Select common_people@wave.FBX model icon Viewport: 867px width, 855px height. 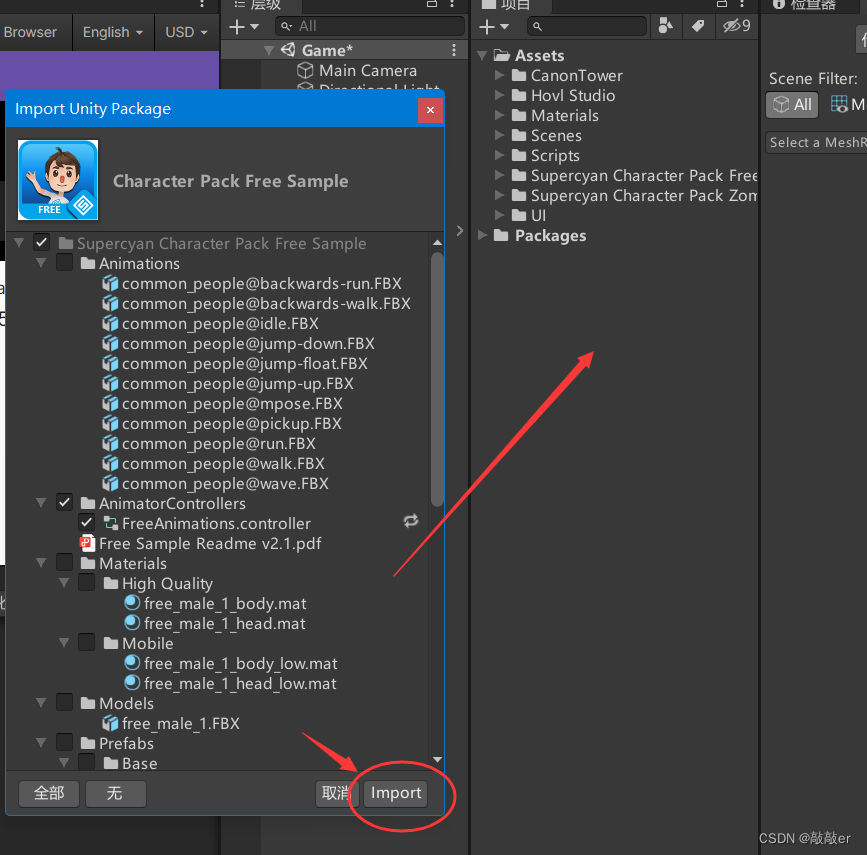click(110, 483)
